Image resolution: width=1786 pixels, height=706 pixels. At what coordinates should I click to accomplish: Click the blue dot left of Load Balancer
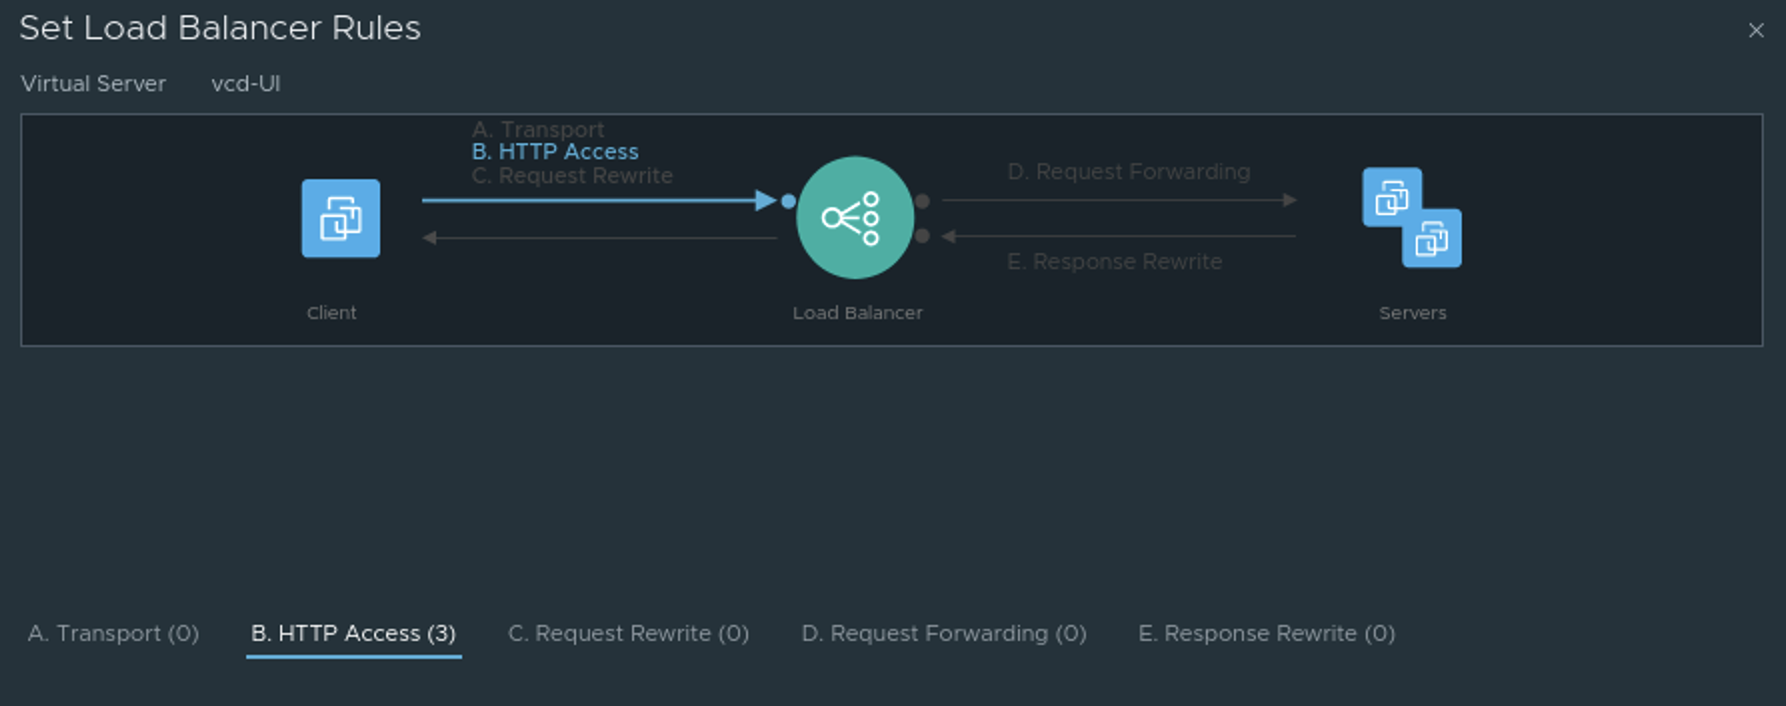789,201
